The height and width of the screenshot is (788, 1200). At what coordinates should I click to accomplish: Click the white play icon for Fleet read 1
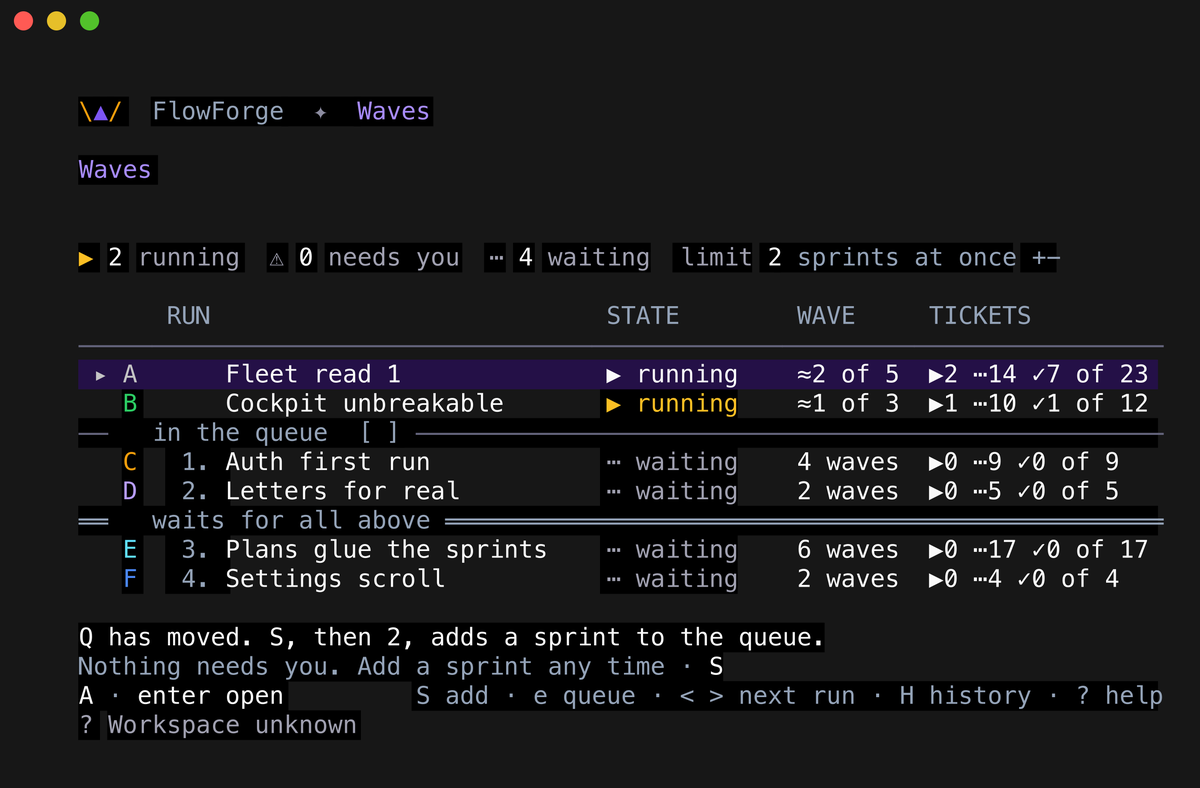pyautogui.click(x=614, y=375)
